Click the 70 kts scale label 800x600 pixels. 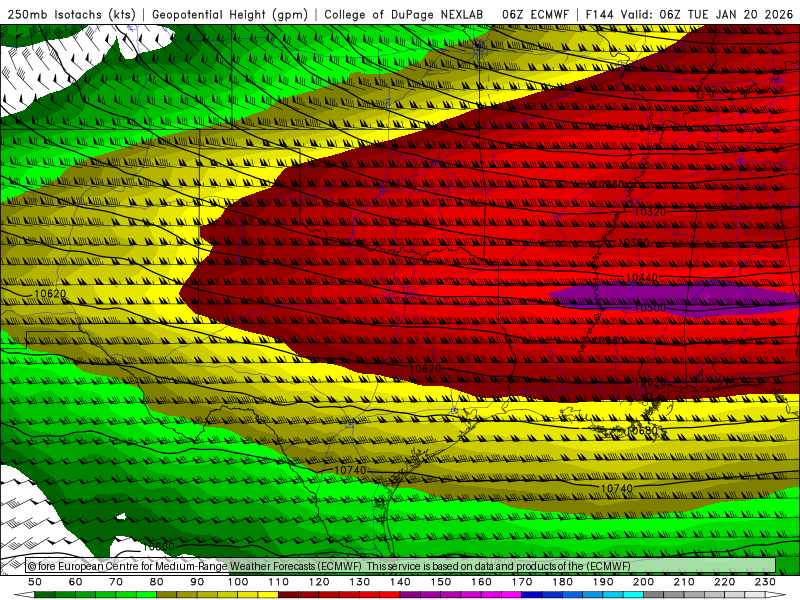point(116,582)
